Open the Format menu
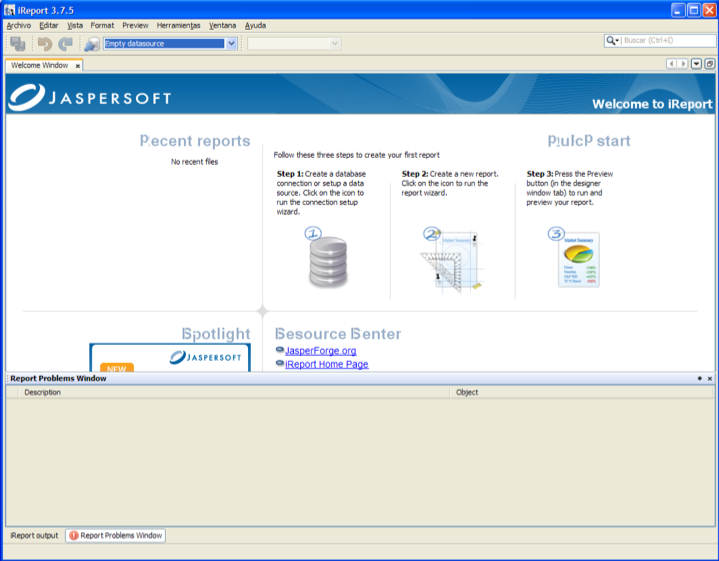 102,26
